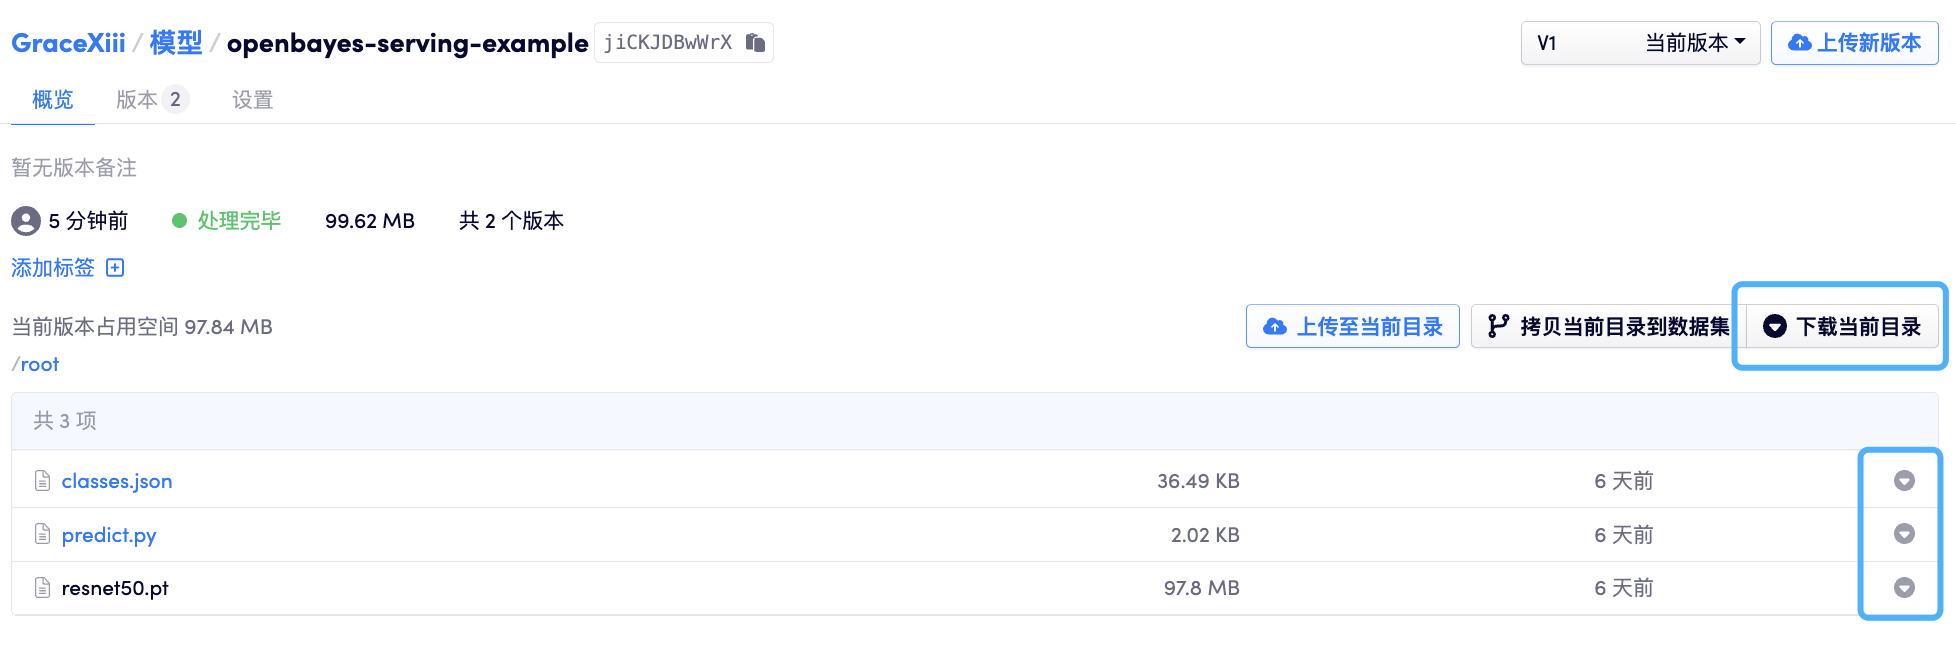Click 拷贝当前目录到数据集 button

(1608, 327)
